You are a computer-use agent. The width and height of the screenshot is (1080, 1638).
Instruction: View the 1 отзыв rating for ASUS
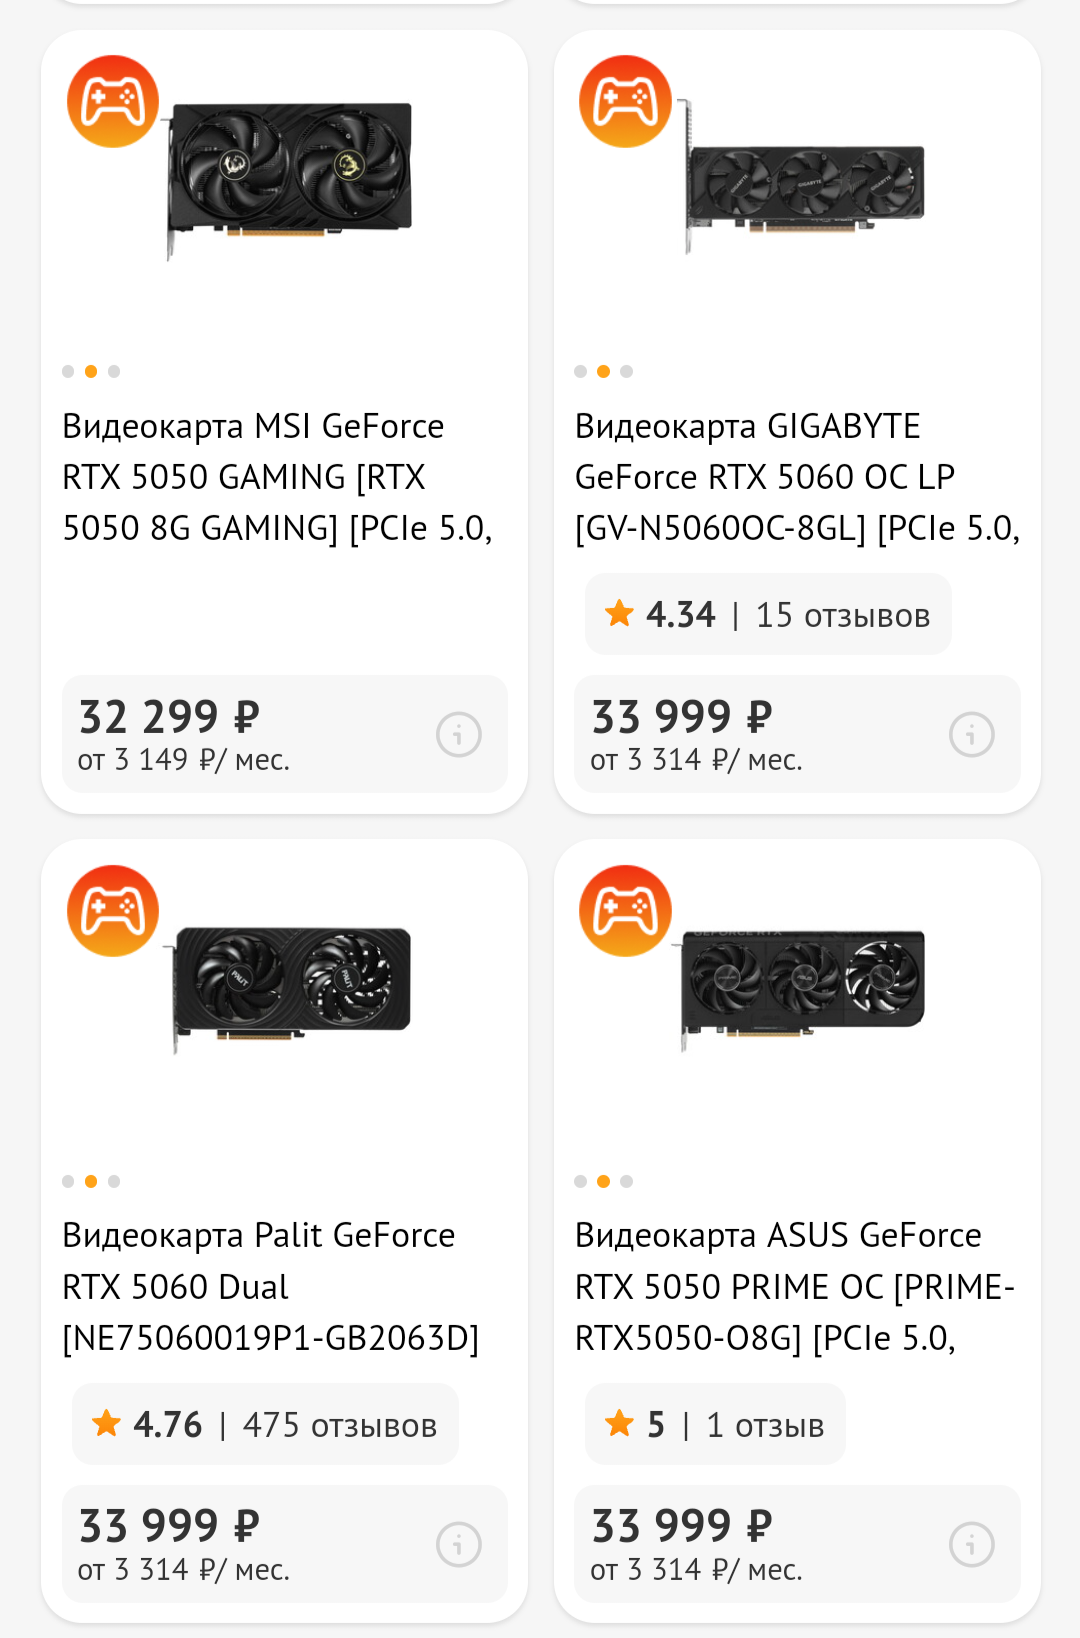pos(715,1425)
